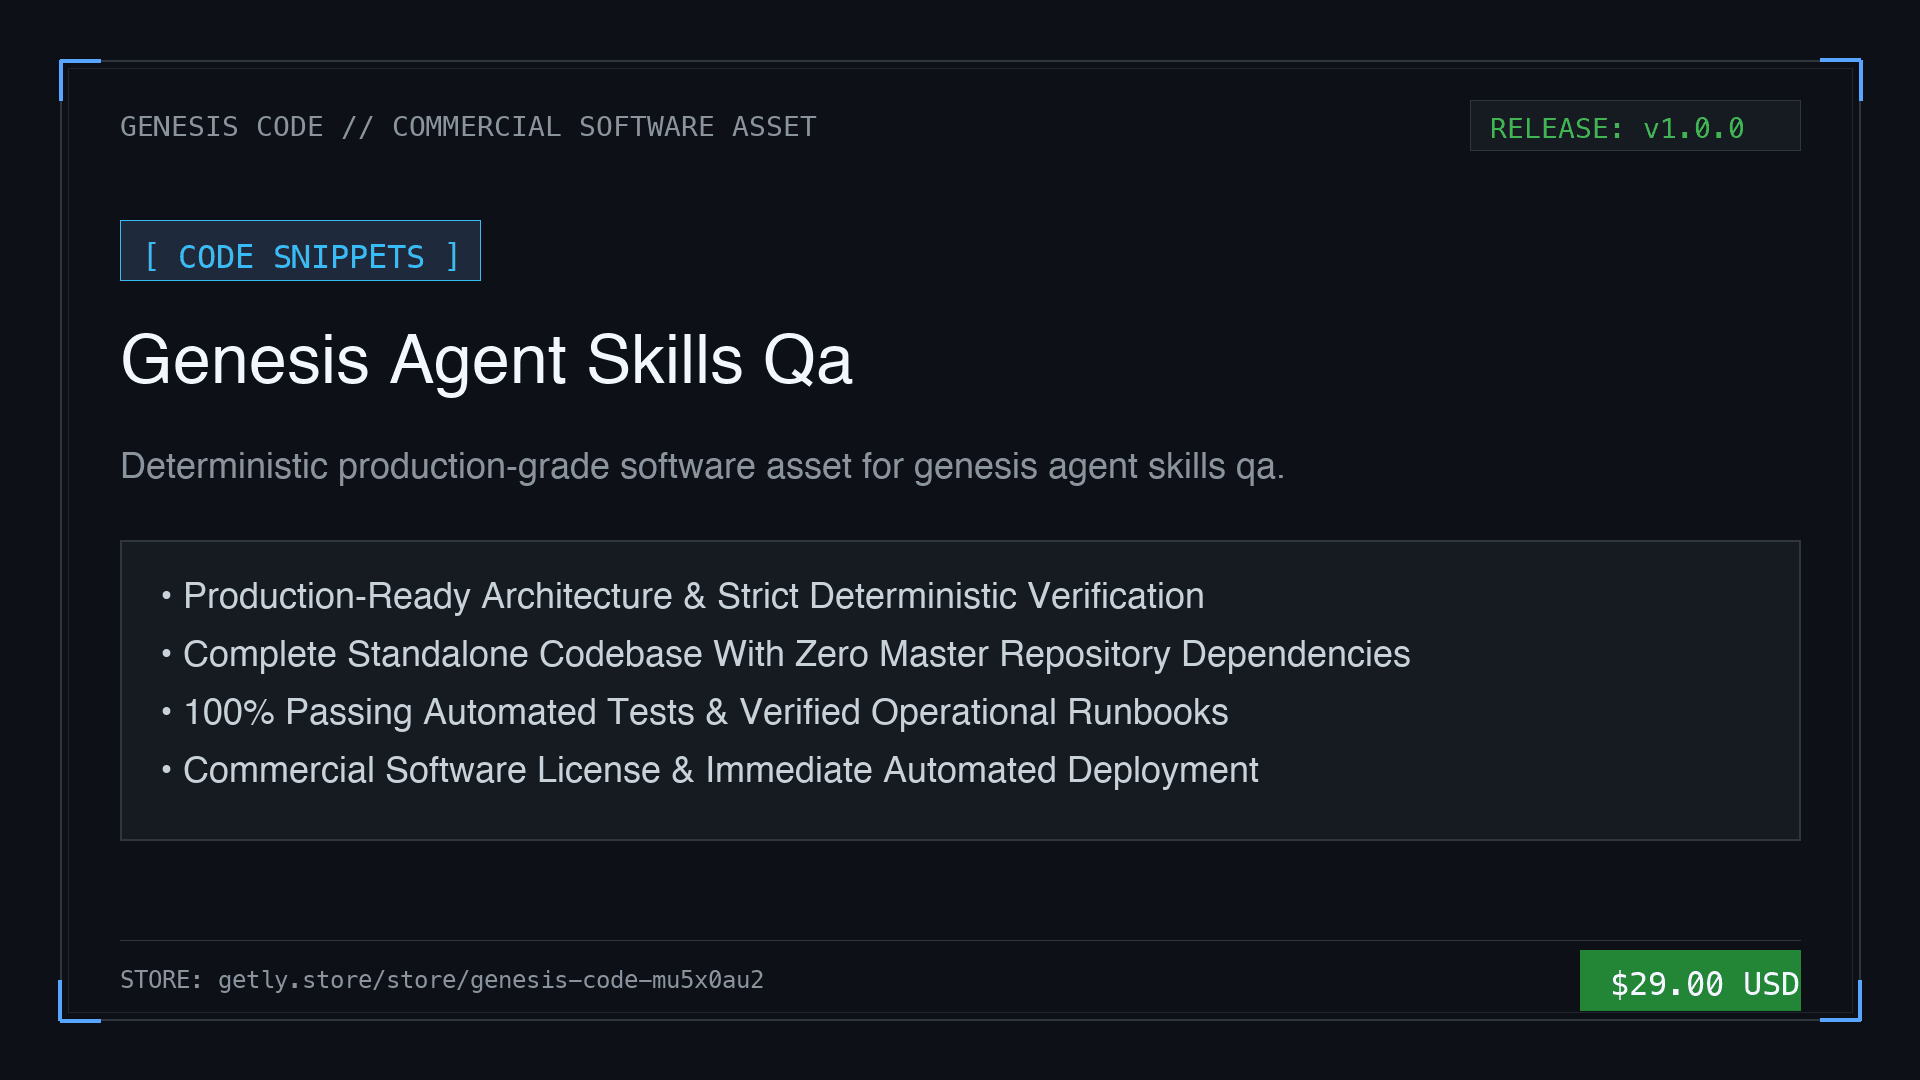
Task: Click the RELEASE: v1.0.0 version badge
Action: click(1635, 126)
